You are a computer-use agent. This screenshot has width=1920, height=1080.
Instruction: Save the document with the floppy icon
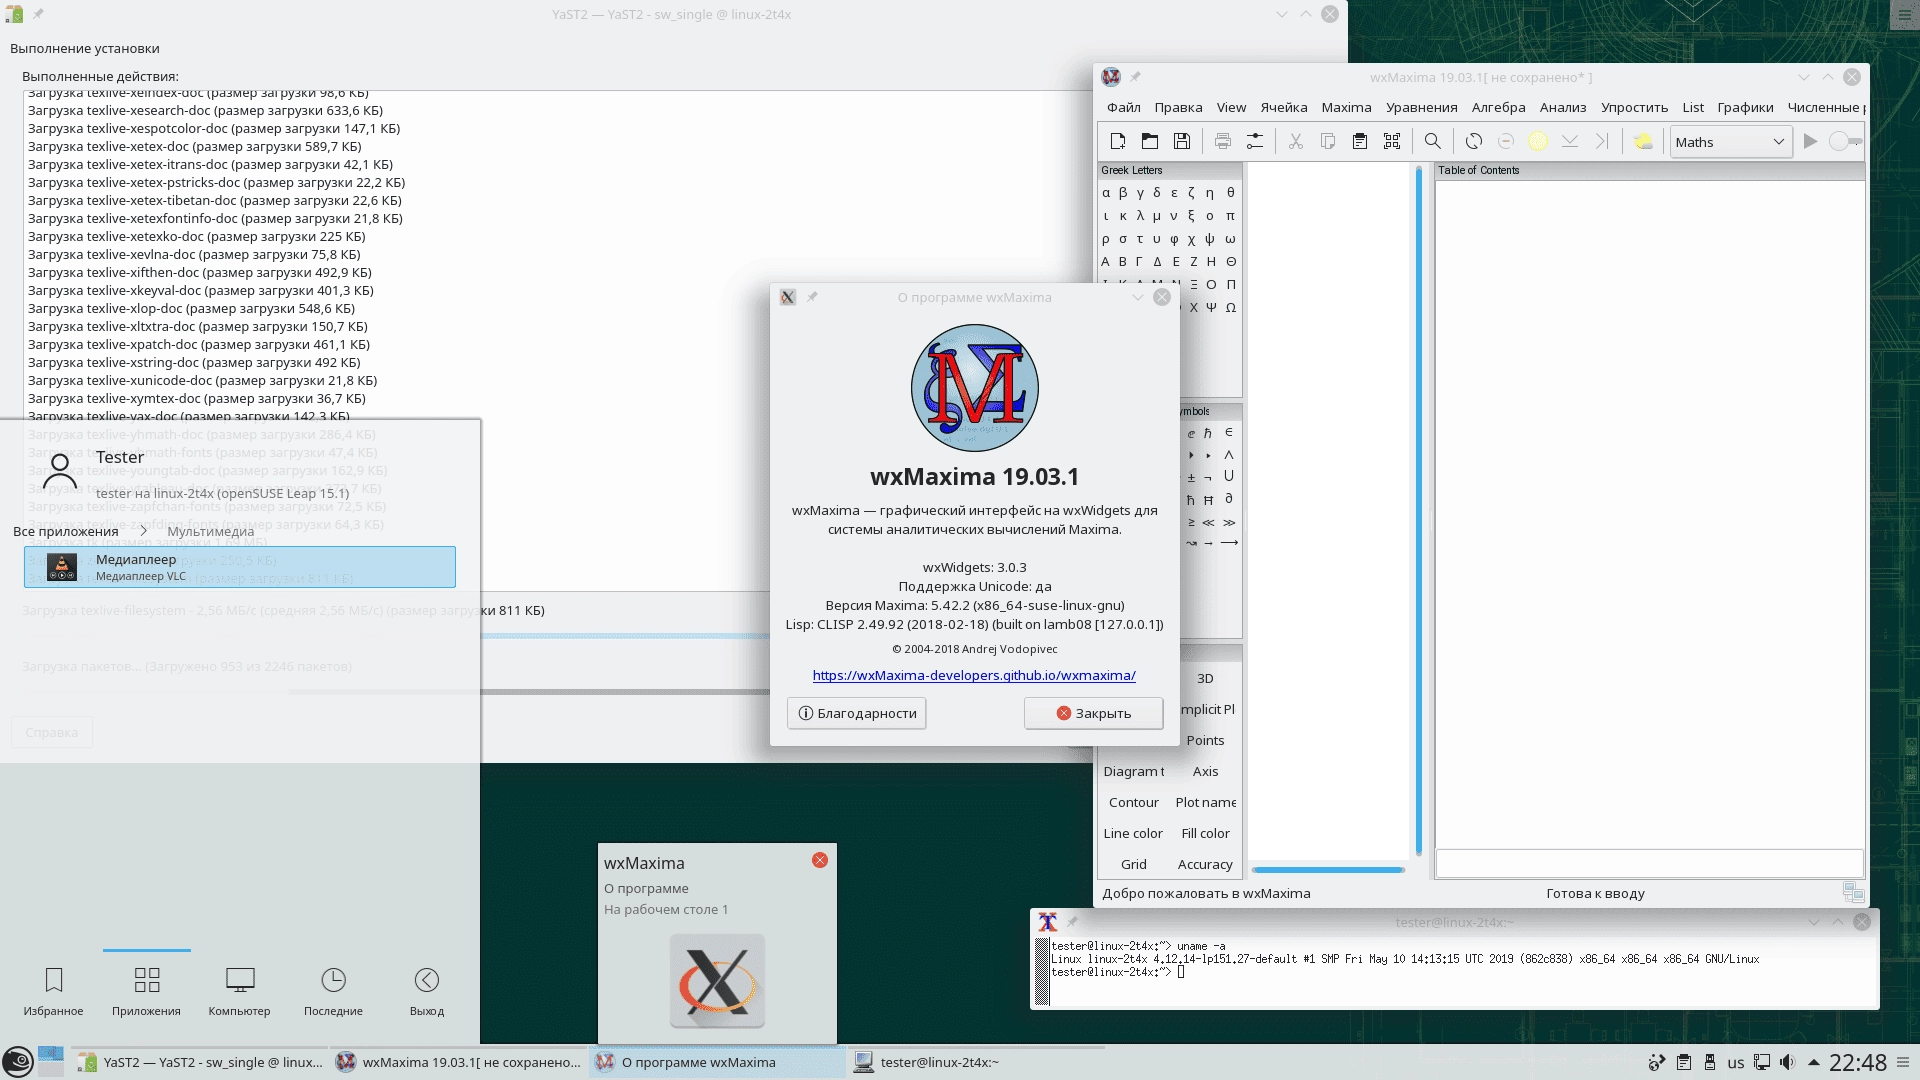pos(1182,142)
